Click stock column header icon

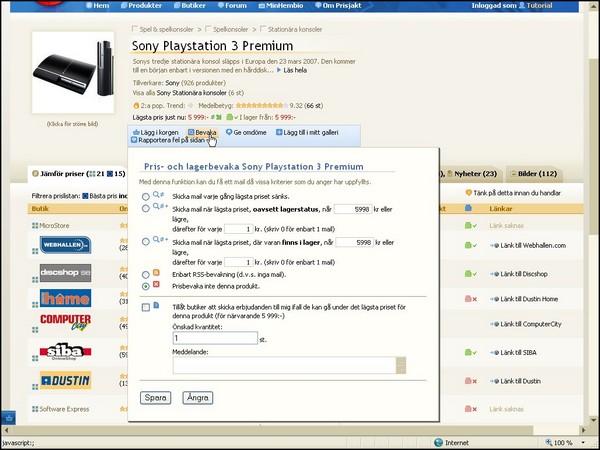point(468,209)
